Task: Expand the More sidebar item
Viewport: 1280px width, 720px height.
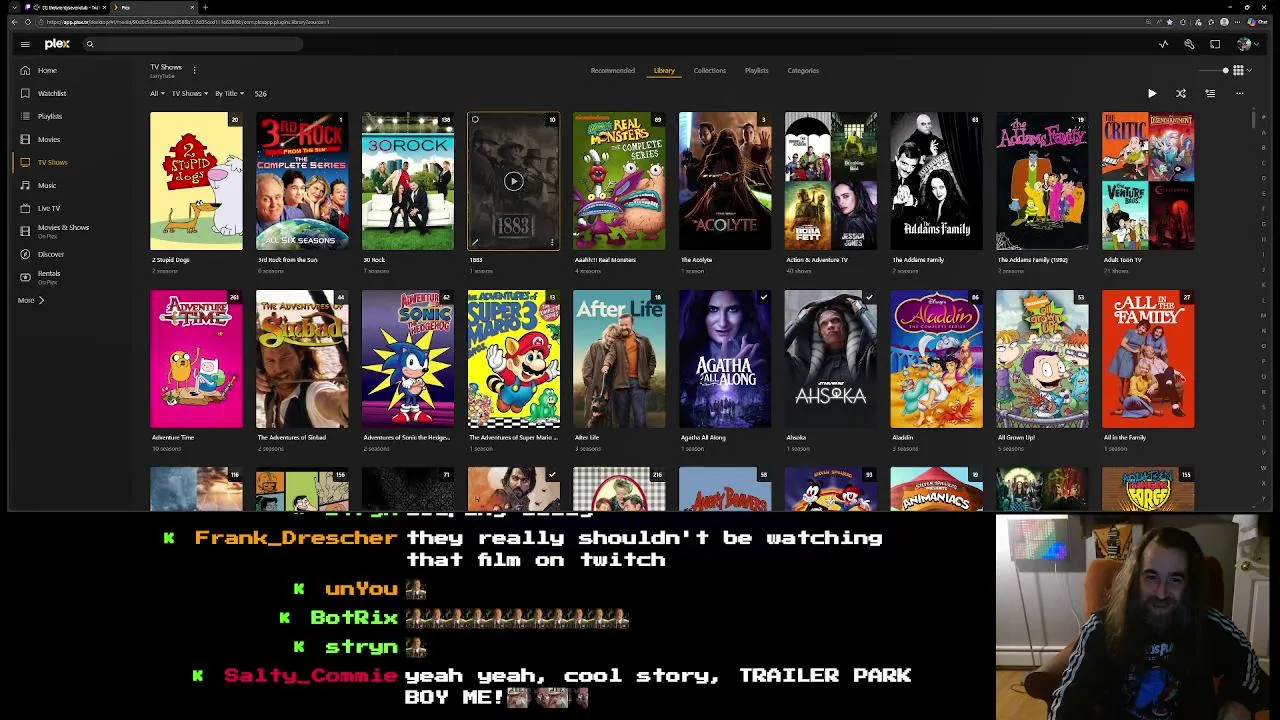Action: click(31, 300)
